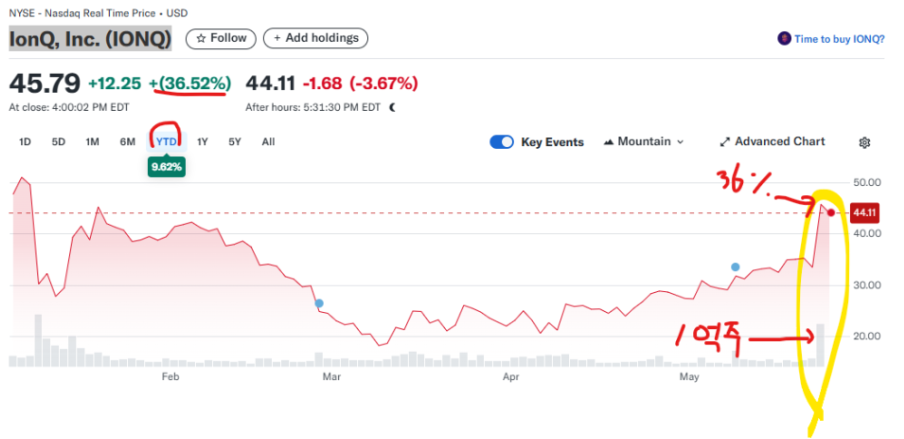This screenshot has width=904, height=439.
Task: Click the 9.62% YTD return badge
Action: coord(166,168)
